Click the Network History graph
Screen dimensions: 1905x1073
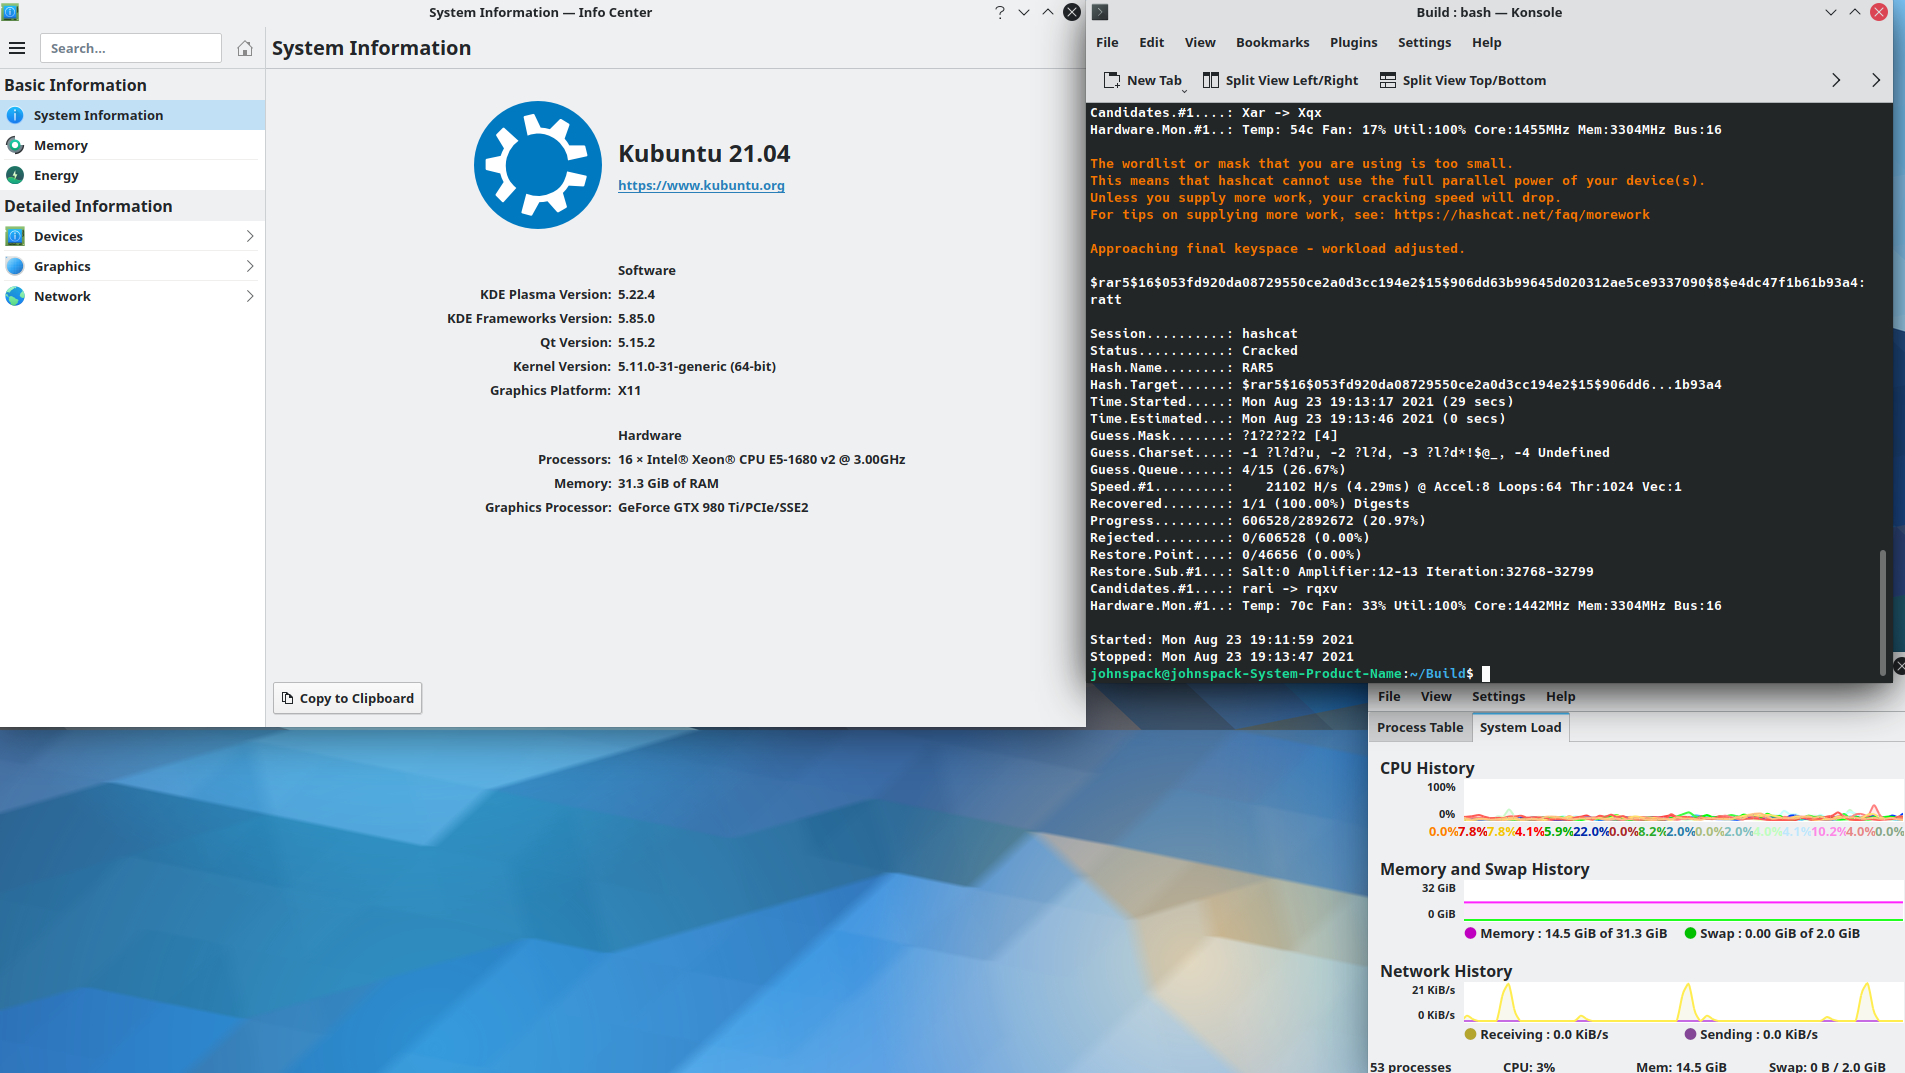[1684, 1002]
